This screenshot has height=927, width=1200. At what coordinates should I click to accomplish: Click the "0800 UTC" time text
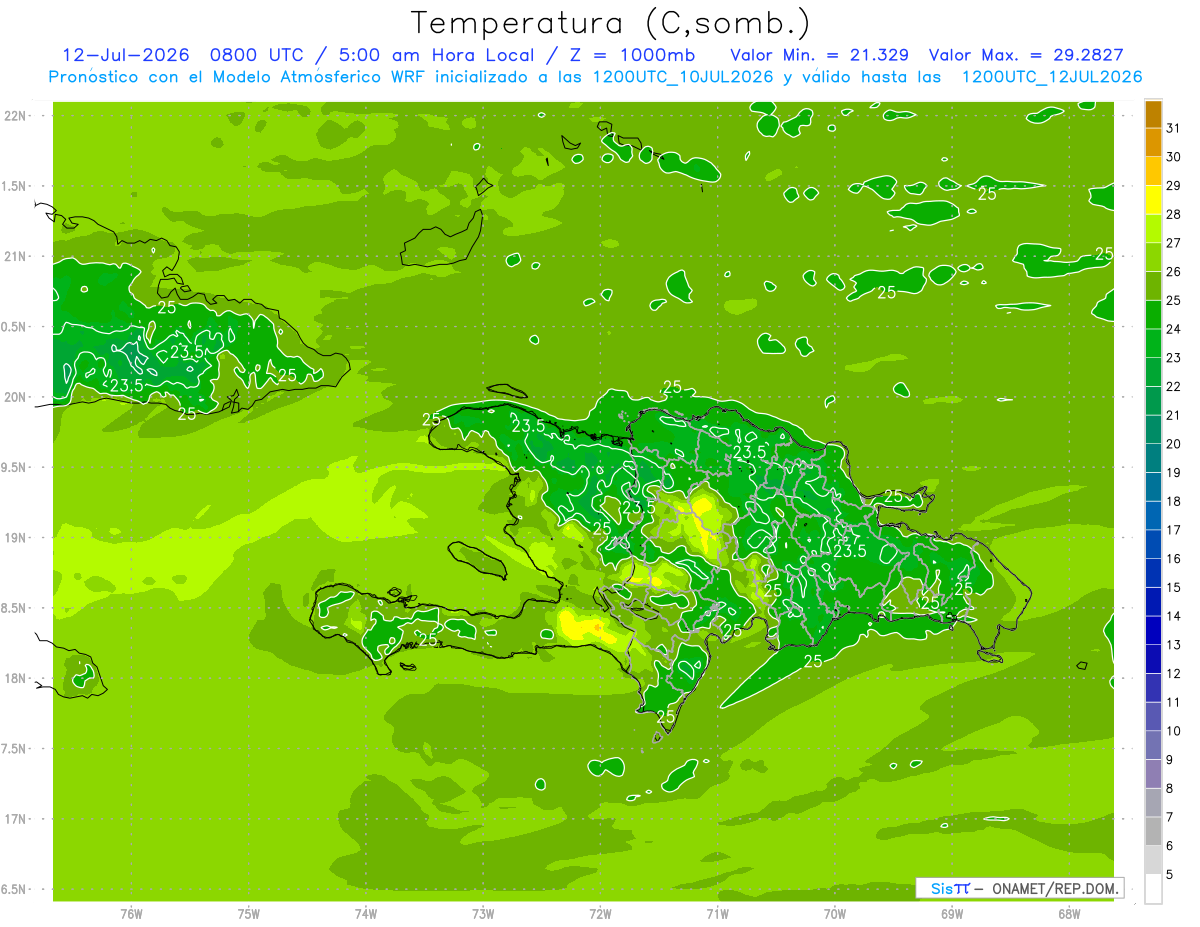[x=259, y=55]
